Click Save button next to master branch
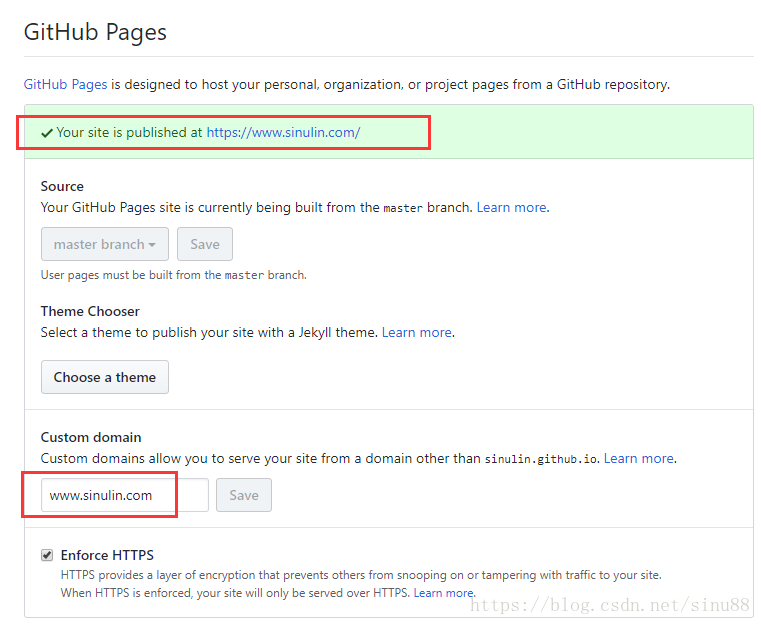This screenshot has width=761, height=625. coord(205,244)
